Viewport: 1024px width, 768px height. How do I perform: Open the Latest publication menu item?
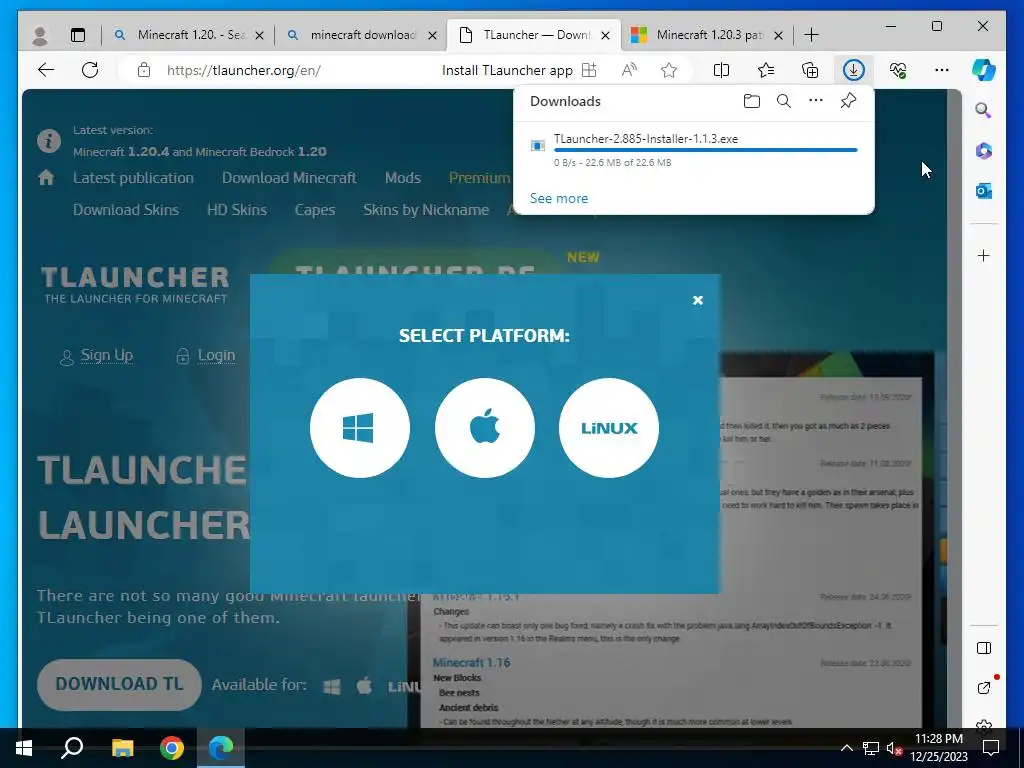click(x=133, y=178)
